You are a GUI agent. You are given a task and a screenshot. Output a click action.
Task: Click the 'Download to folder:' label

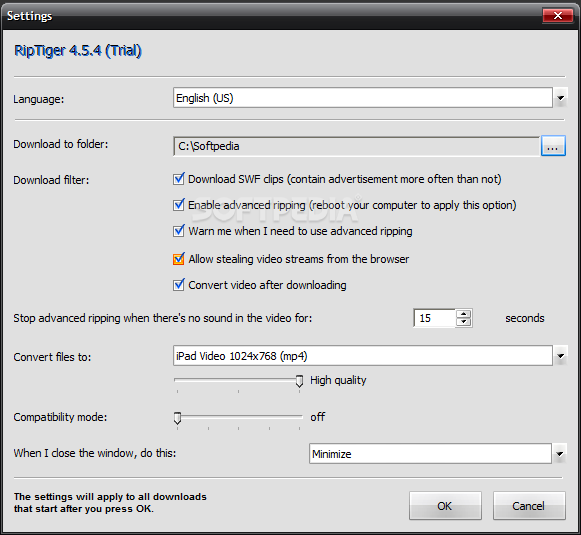click(x=61, y=144)
